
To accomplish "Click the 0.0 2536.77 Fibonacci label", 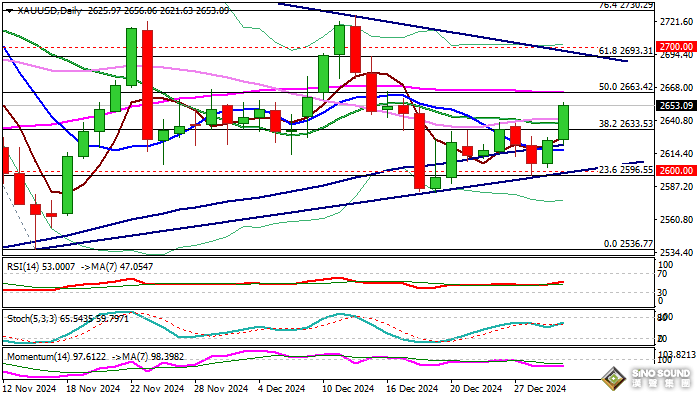I will (x=630, y=243).
